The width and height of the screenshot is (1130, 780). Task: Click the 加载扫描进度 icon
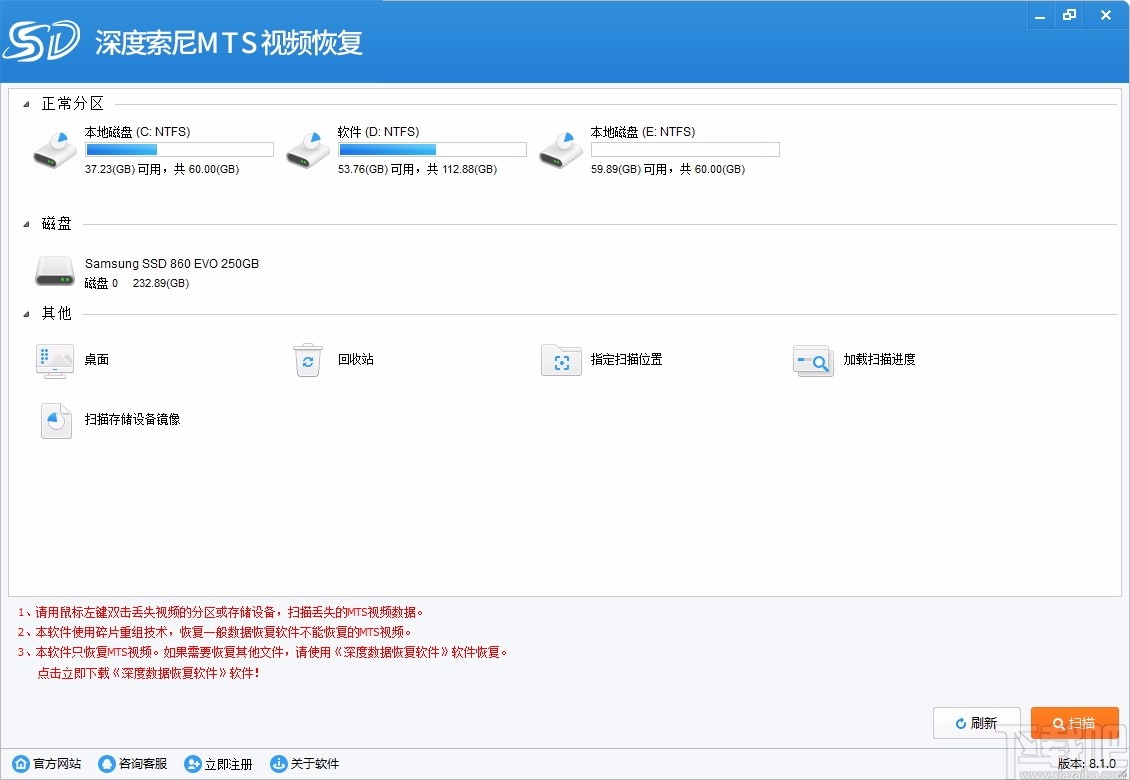tap(813, 360)
